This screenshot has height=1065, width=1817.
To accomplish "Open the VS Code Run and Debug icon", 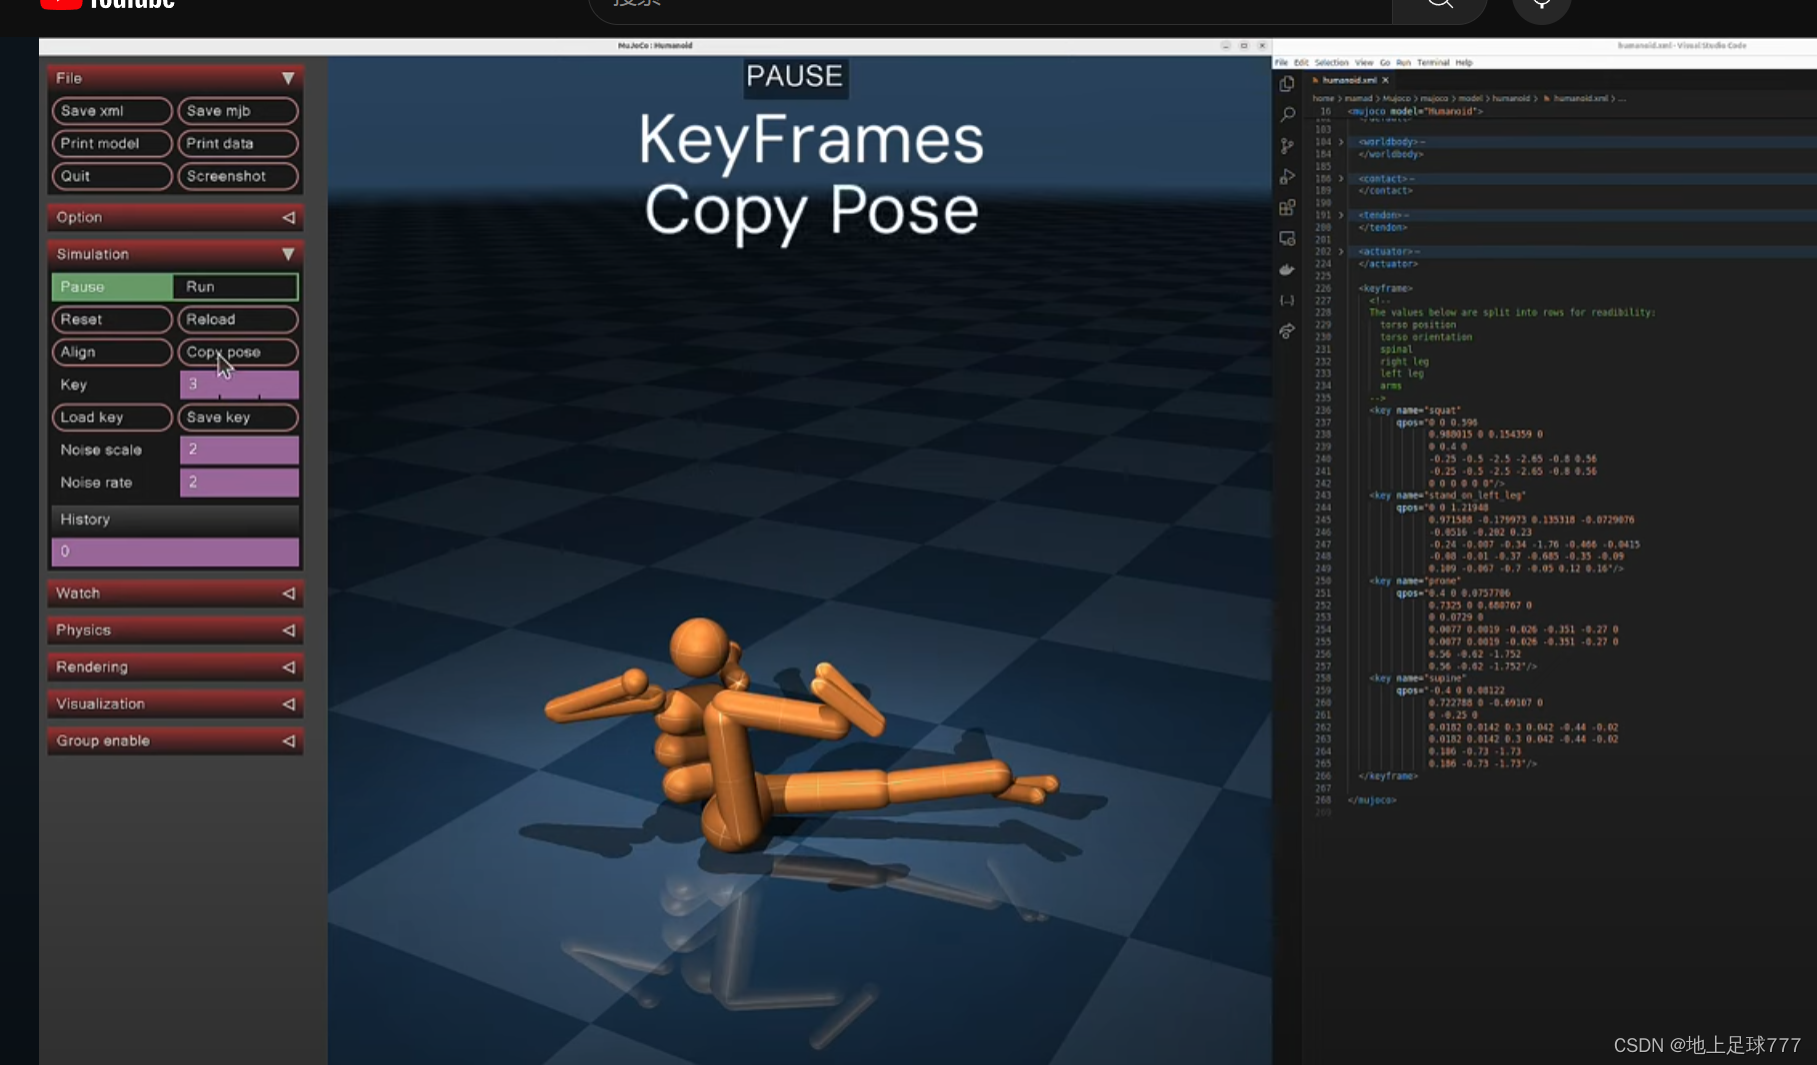I will (x=1287, y=177).
